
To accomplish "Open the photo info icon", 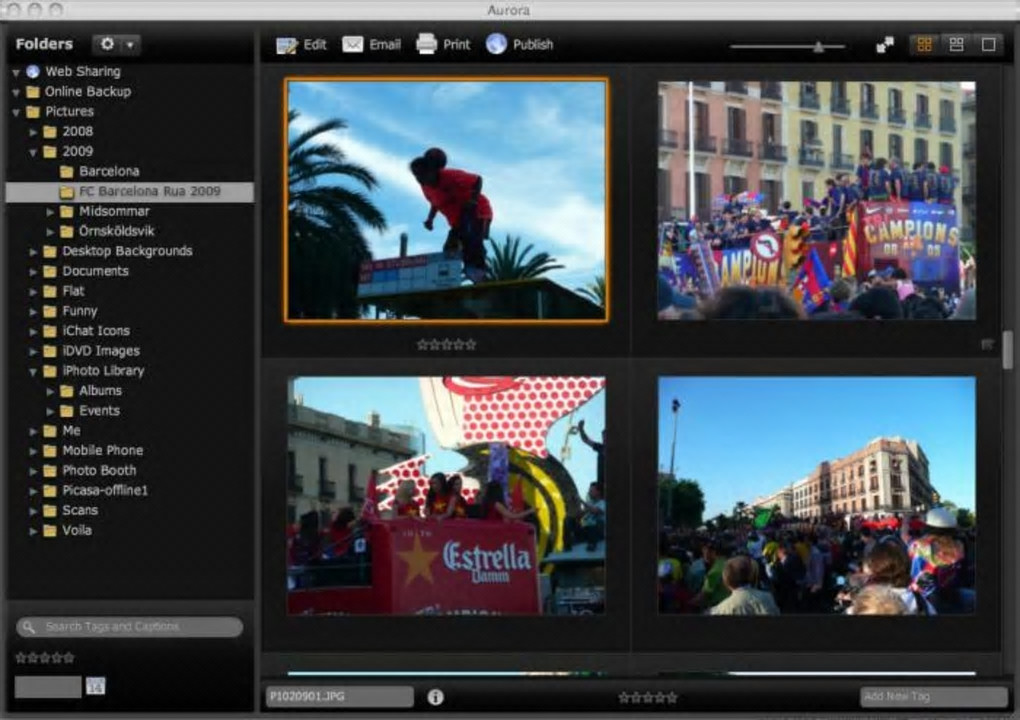I will pyautogui.click(x=436, y=697).
